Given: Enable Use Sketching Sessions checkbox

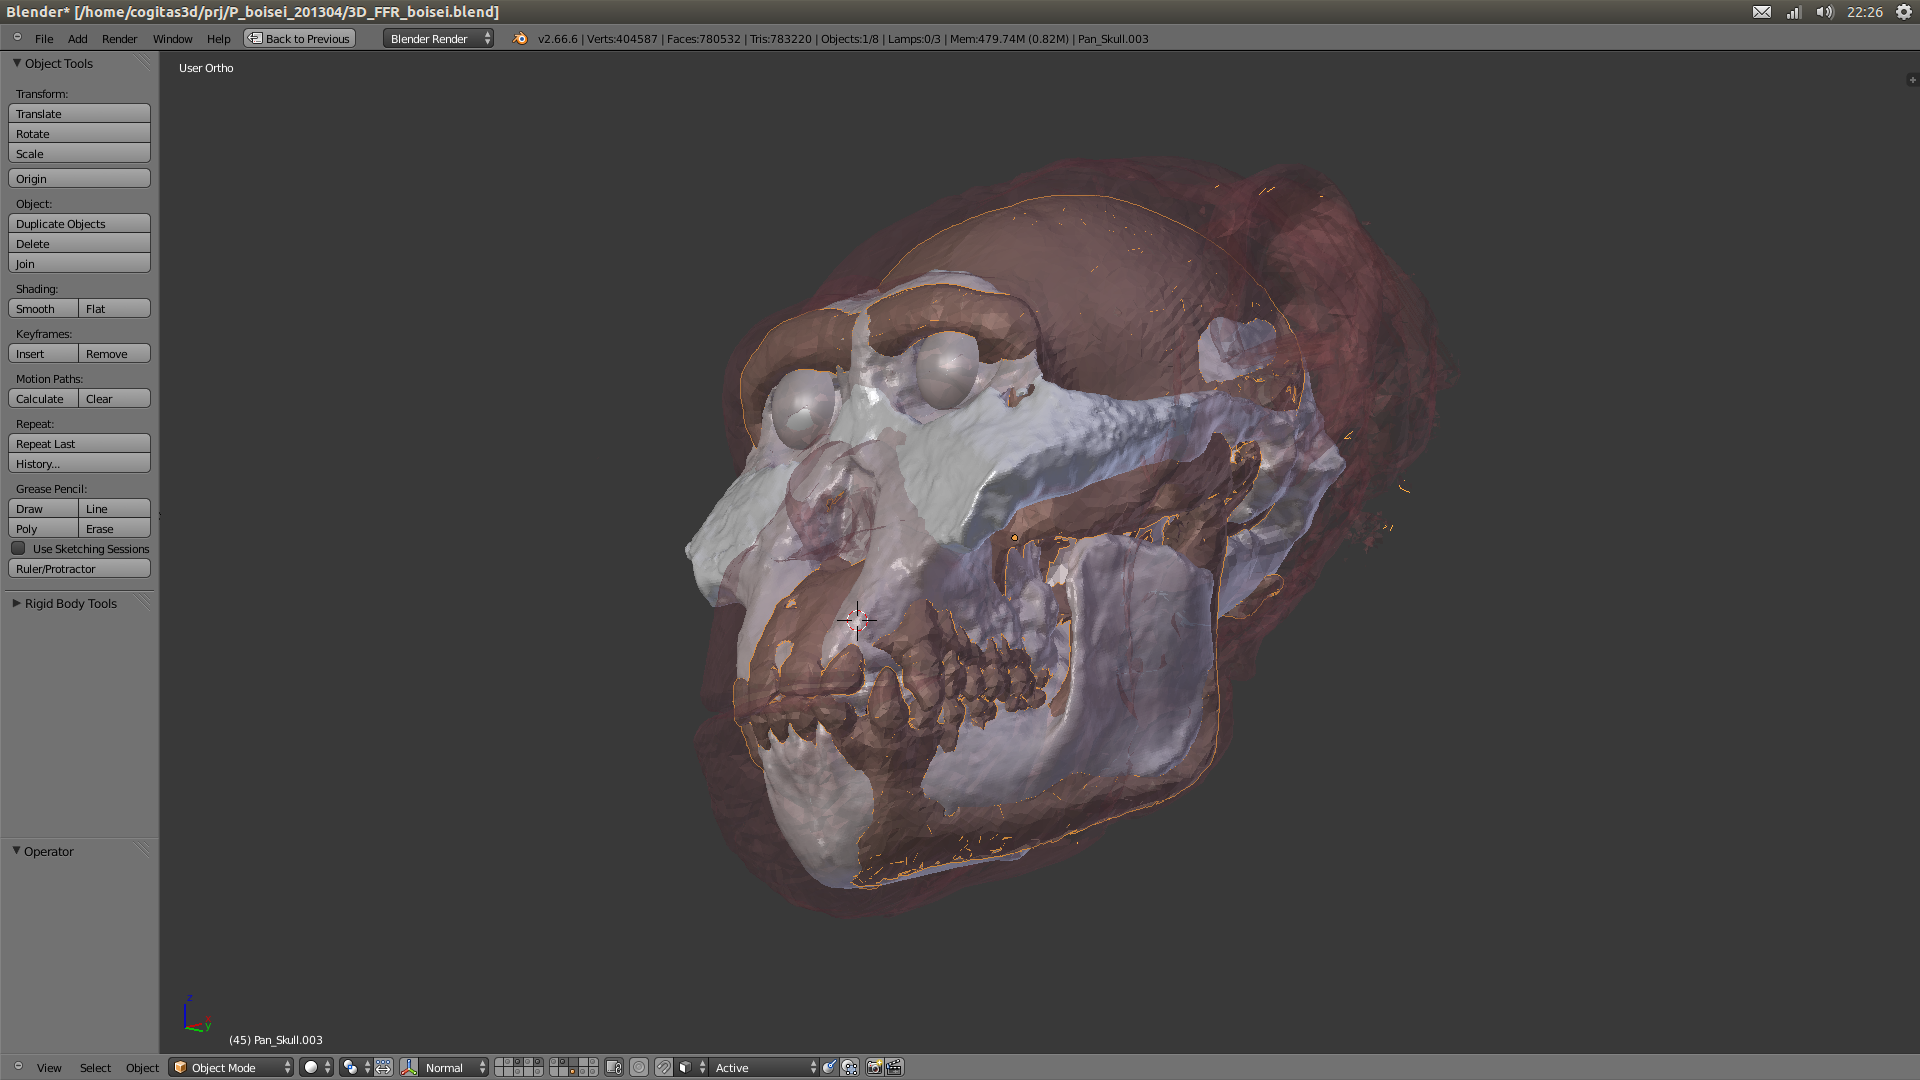Looking at the screenshot, I should click(18, 549).
